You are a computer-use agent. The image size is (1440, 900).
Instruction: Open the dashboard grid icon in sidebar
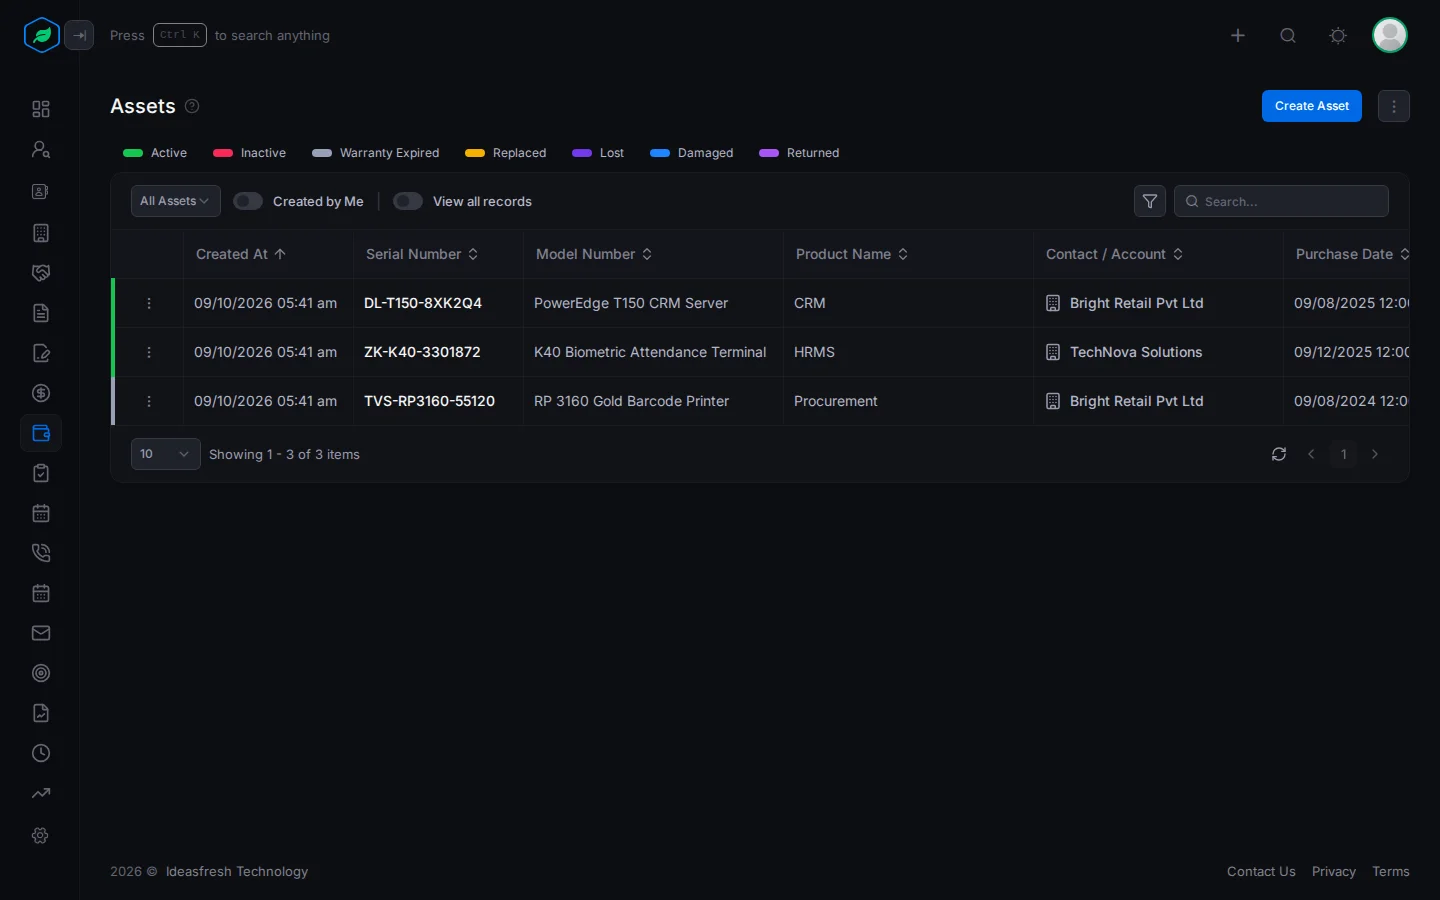(x=41, y=109)
